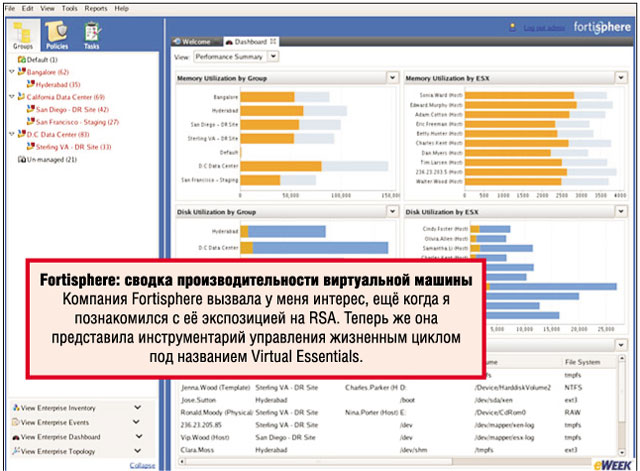Click the Hyderabad (35) group icon
The image size is (640, 471).
31,84
